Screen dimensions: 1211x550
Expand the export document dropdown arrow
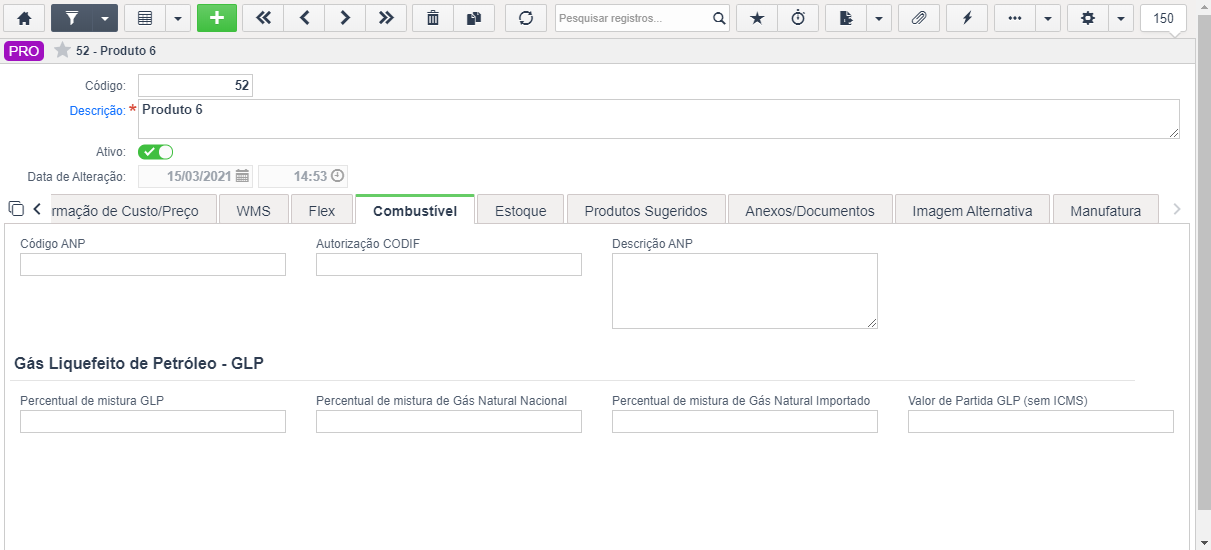(x=878, y=18)
